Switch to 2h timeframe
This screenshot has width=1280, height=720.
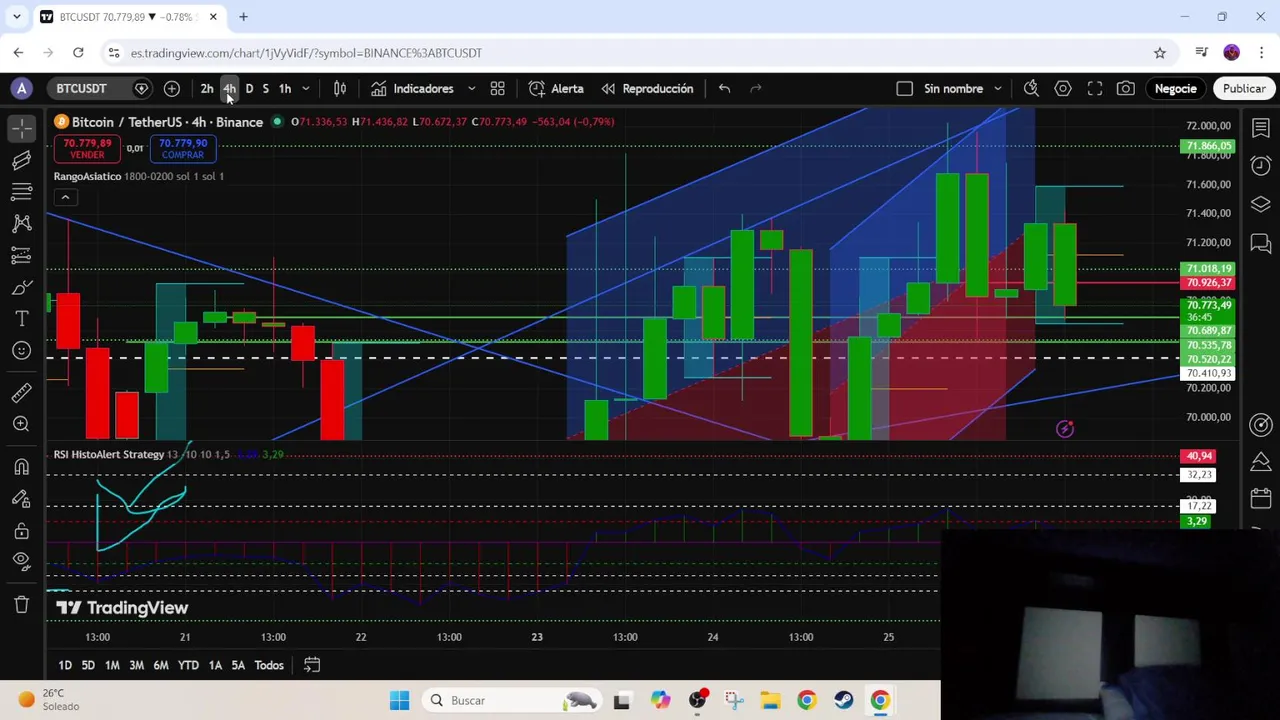[x=207, y=89]
